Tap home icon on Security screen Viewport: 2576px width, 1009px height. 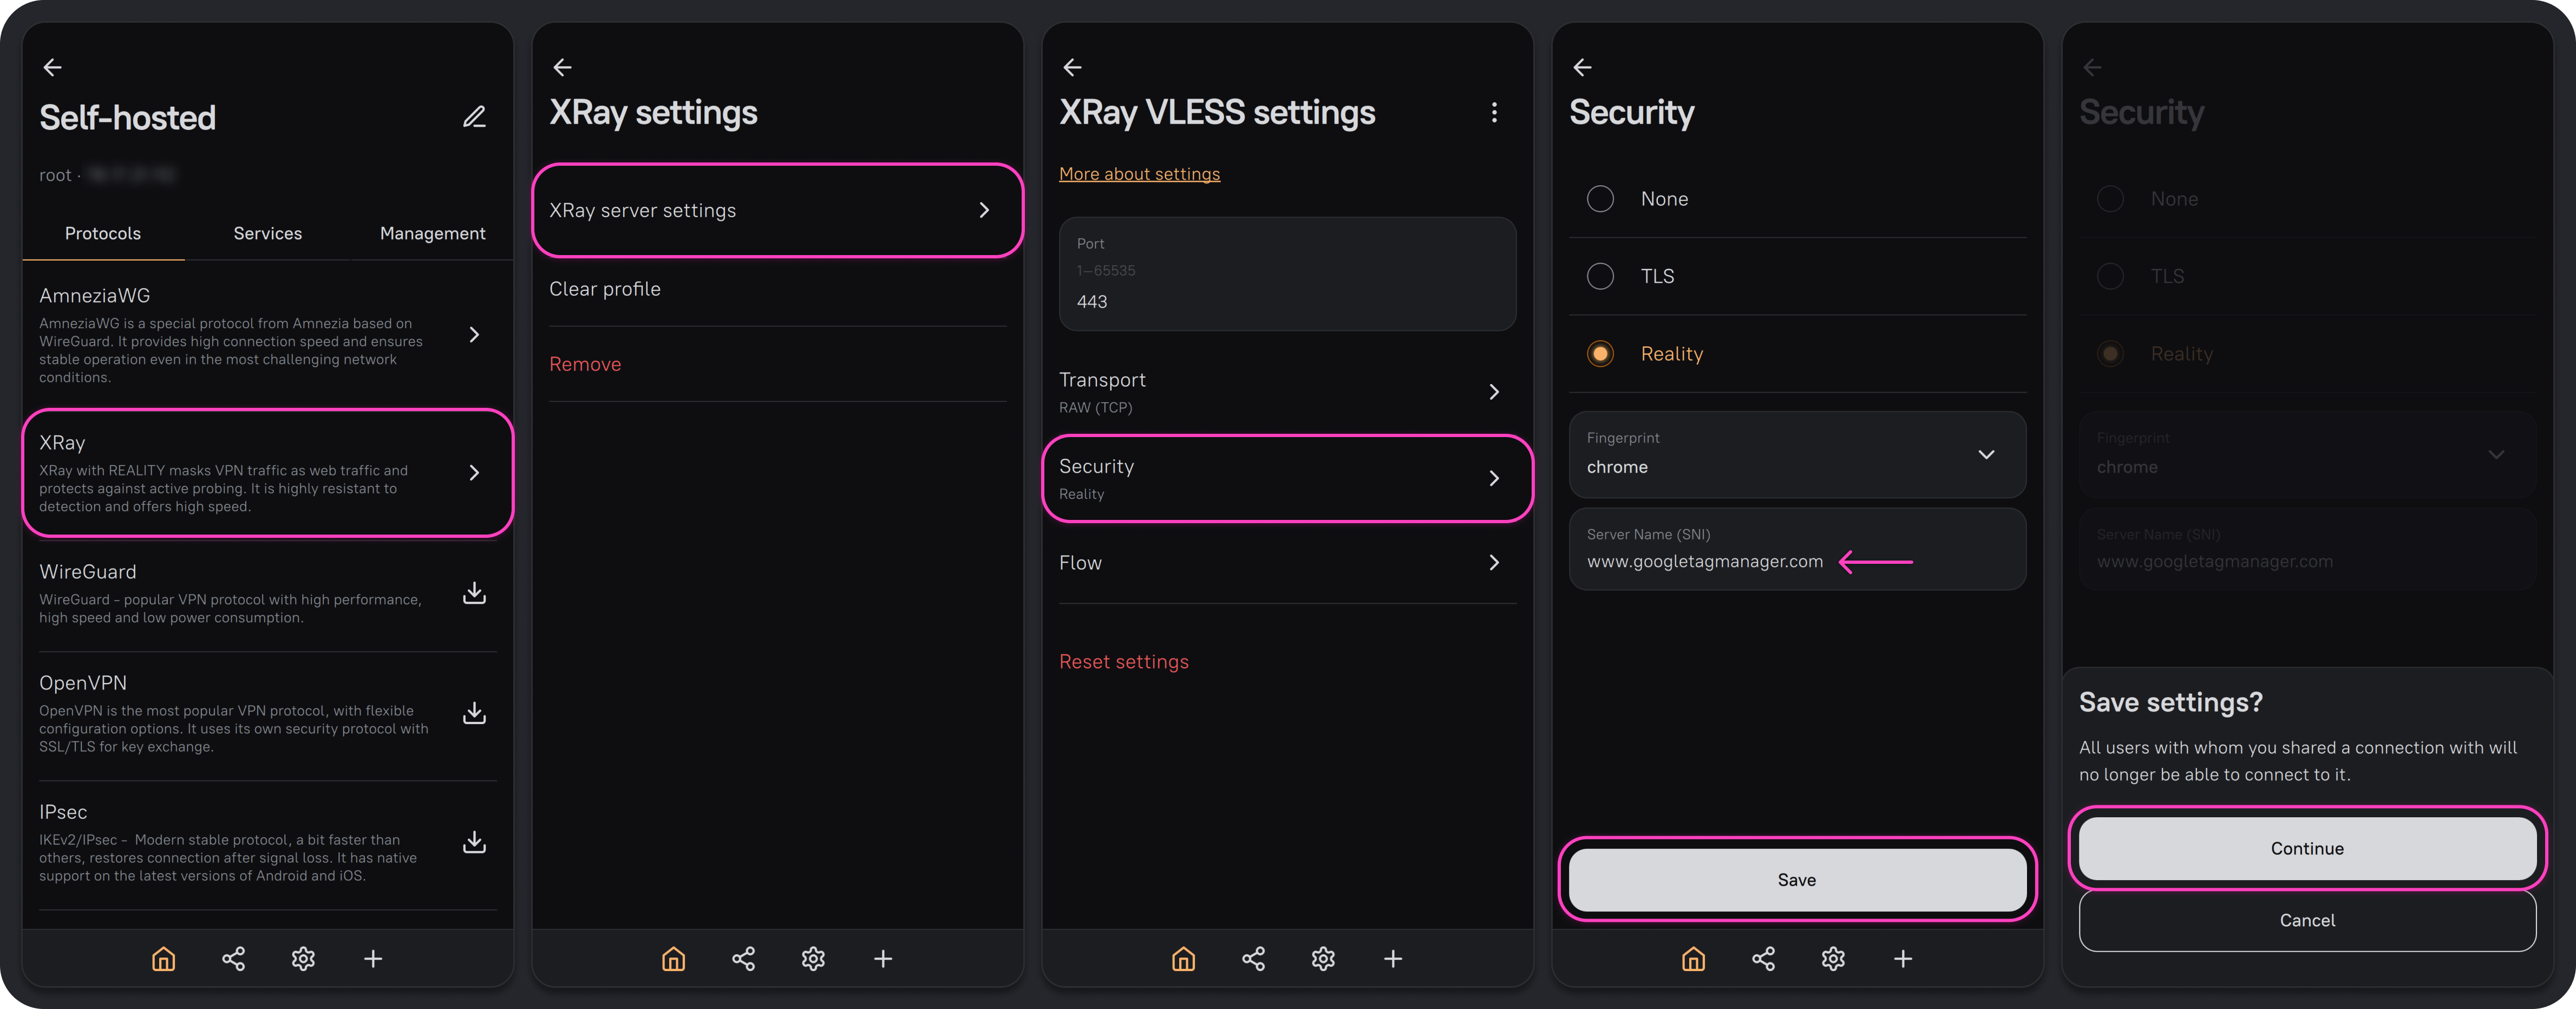click(x=1693, y=959)
